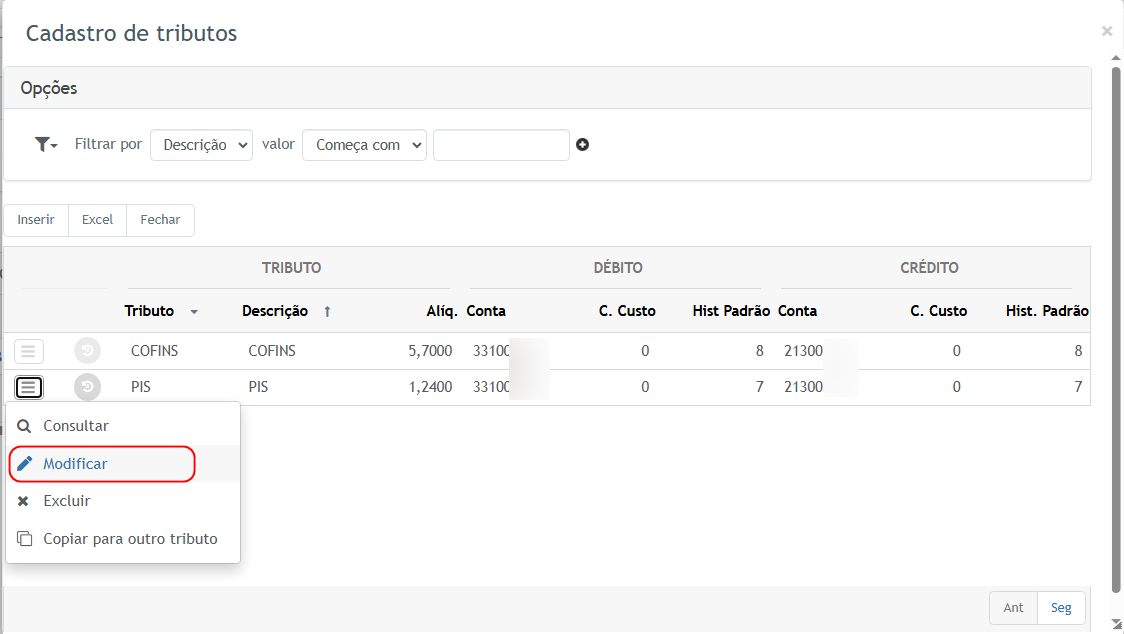Open the Descrição filter field dropdown
Viewport: 1124px width, 634px height.
point(201,145)
